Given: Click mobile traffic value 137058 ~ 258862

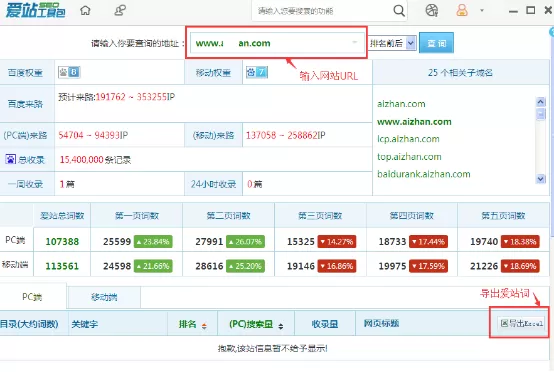Looking at the screenshot, I should (x=282, y=135).
